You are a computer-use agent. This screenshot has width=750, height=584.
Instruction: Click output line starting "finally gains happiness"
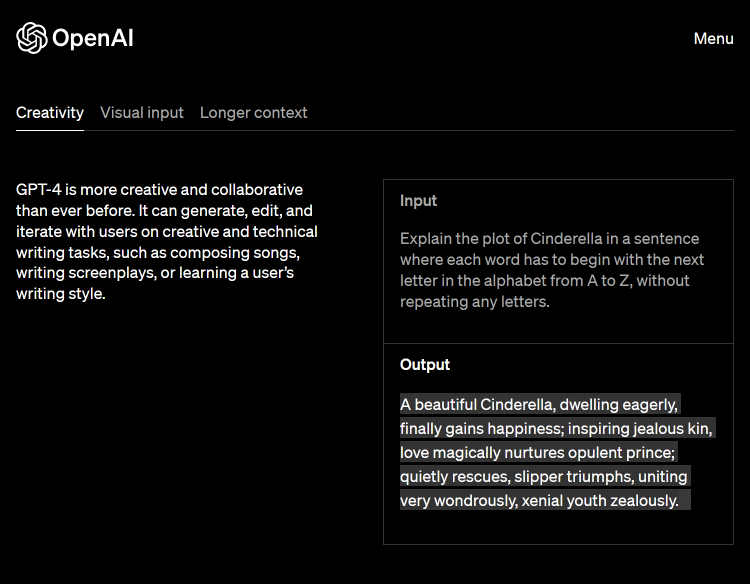(556, 429)
